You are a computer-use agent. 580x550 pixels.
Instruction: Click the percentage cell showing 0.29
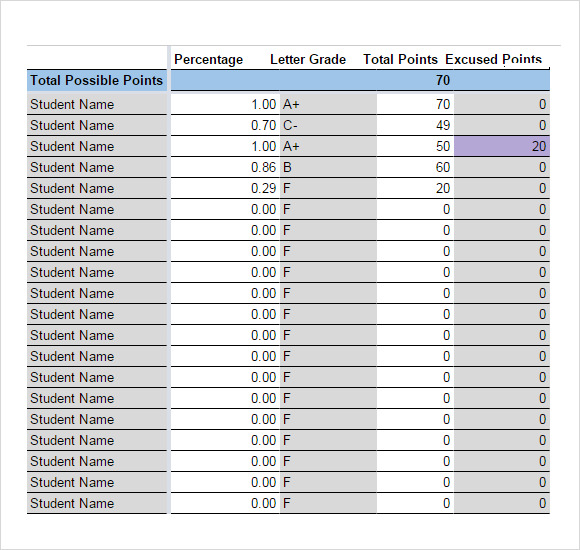225,188
